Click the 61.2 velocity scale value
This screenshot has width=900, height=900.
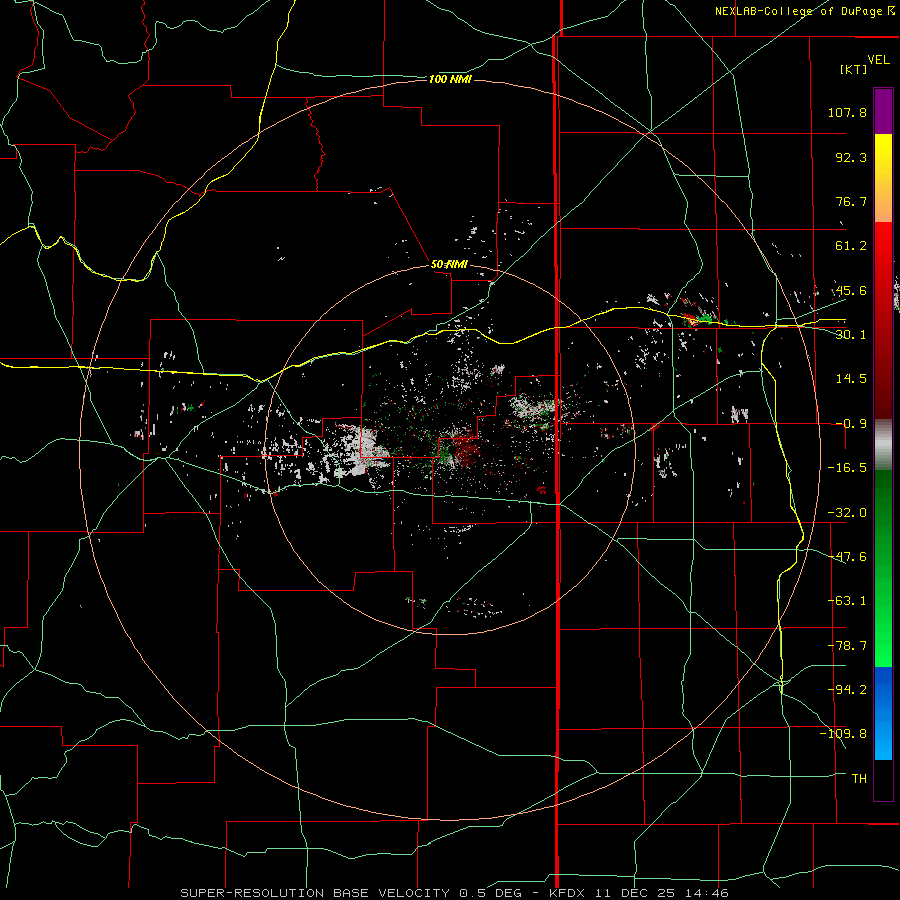coord(851,246)
